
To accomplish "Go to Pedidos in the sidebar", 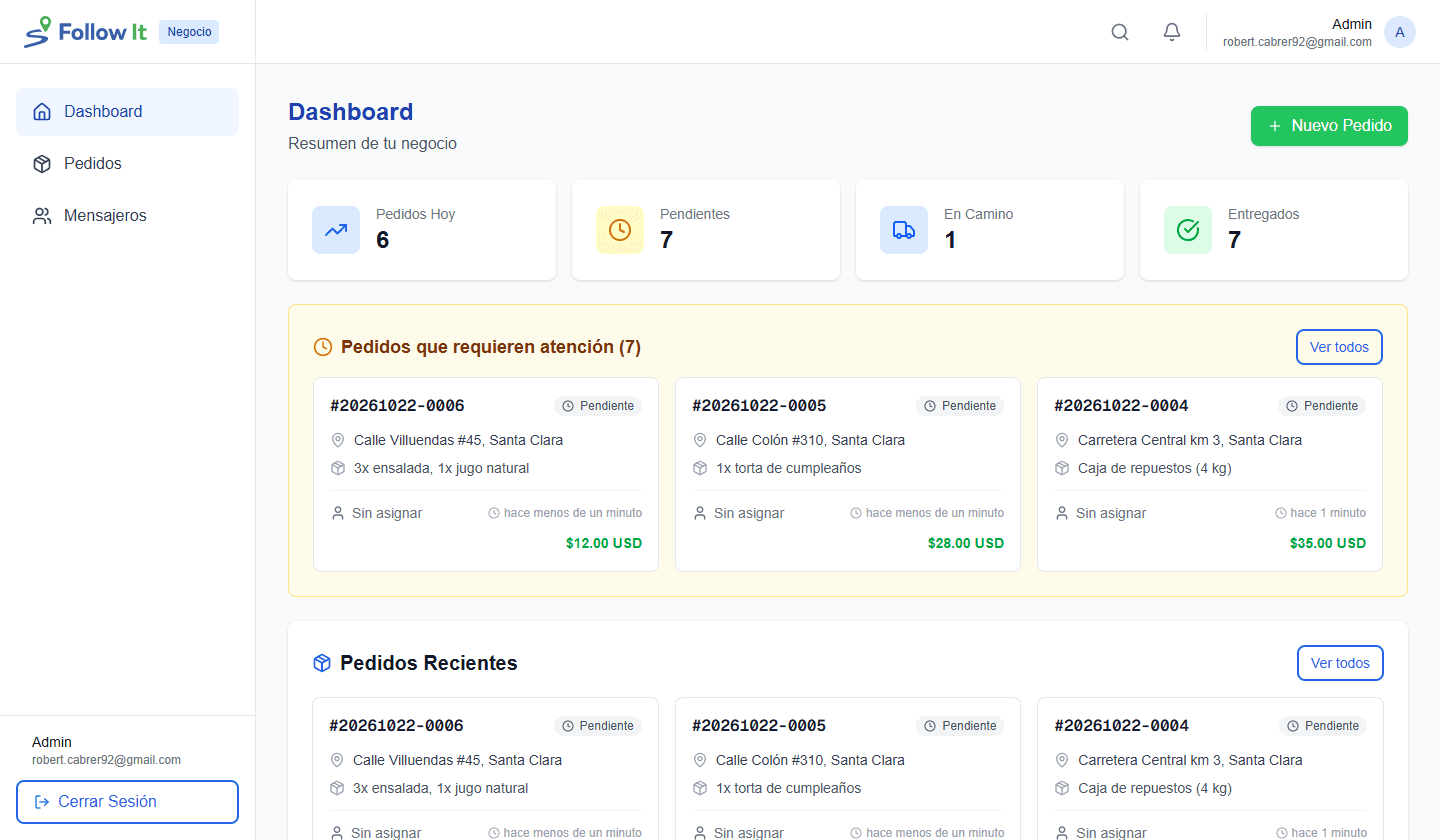I will pyautogui.click(x=127, y=164).
